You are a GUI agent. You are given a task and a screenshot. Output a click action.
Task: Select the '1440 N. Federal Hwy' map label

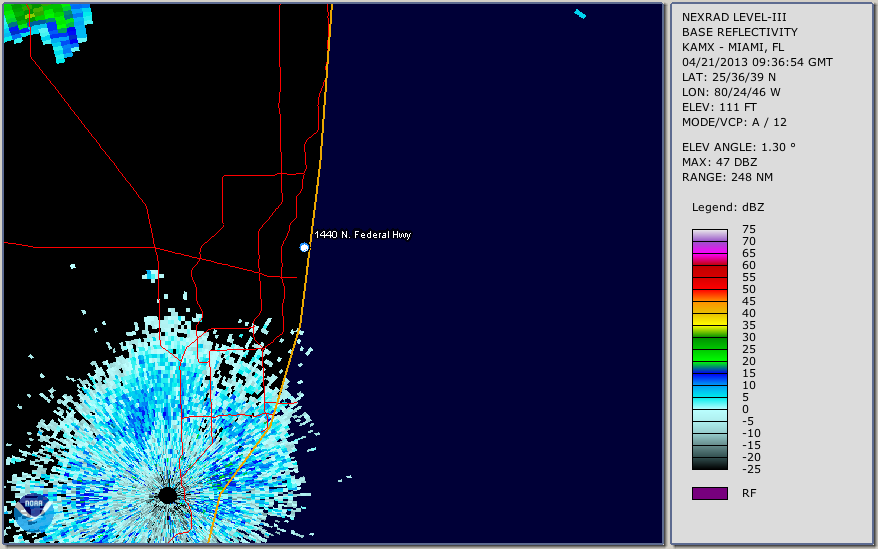tap(363, 235)
